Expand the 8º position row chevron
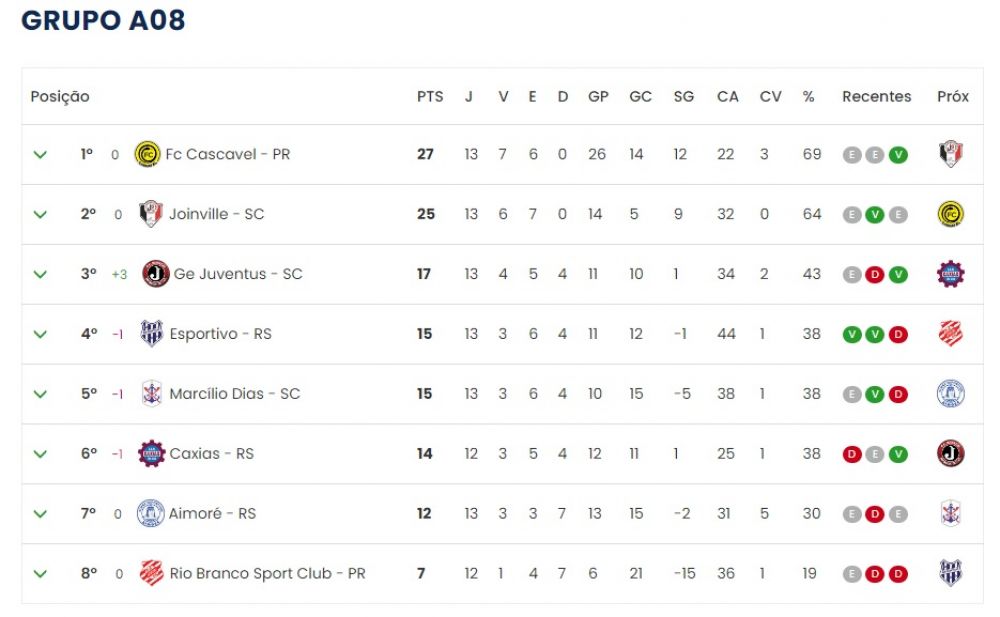Viewport: 1000px width, 617px height. (x=40, y=574)
